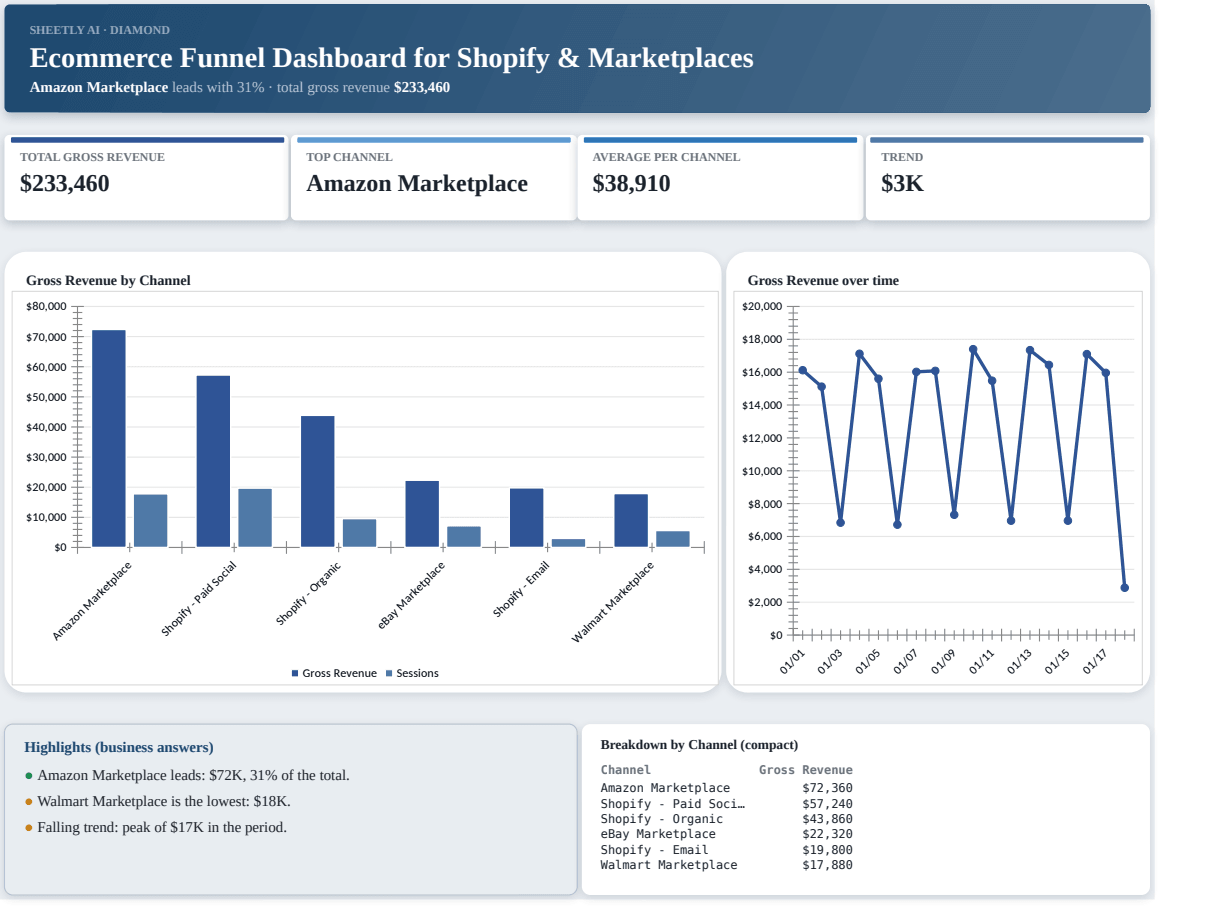Image resolution: width=1227 pixels, height=922 pixels.
Task: Click the 01/17 x-axis label
Action: tap(1096, 662)
